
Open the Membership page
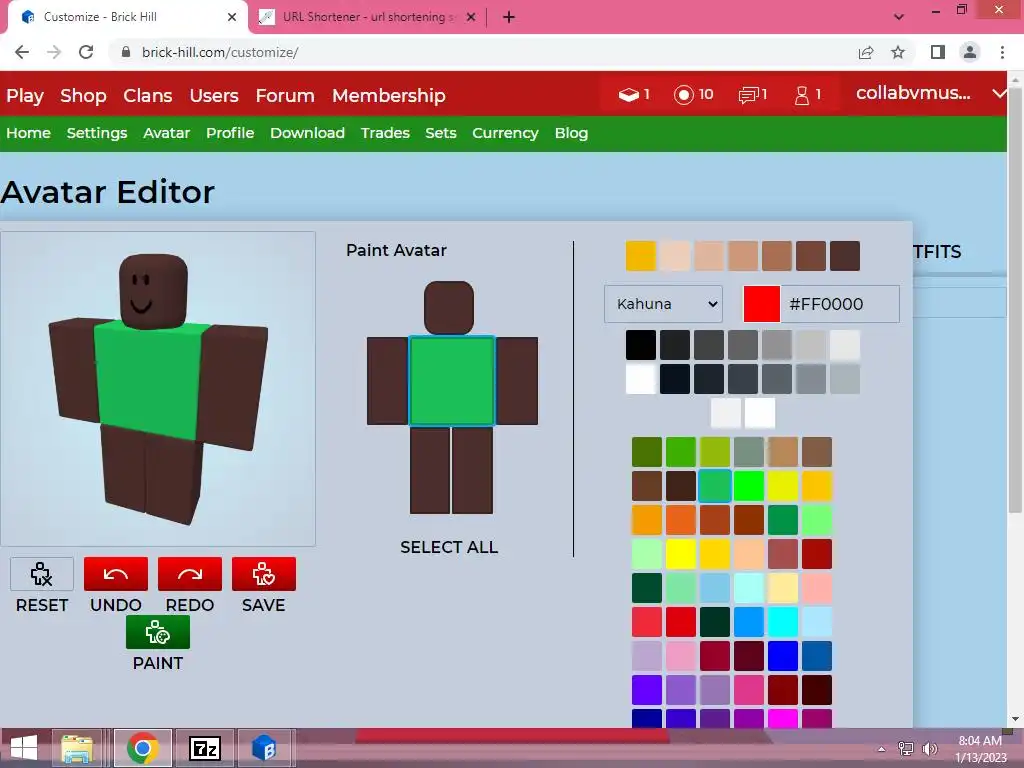[x=389, y=95]
